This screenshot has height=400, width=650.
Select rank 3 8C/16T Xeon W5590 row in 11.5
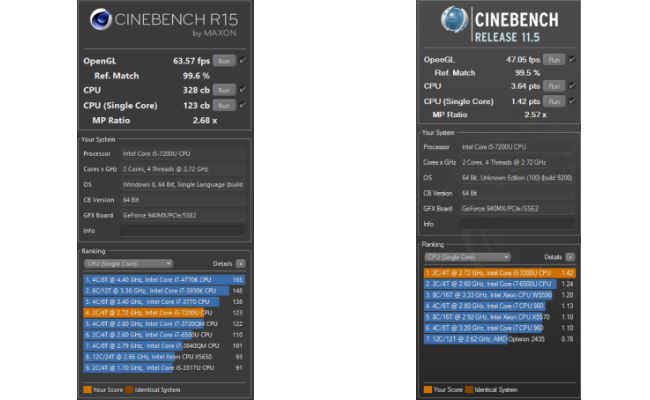click(500, 295)
